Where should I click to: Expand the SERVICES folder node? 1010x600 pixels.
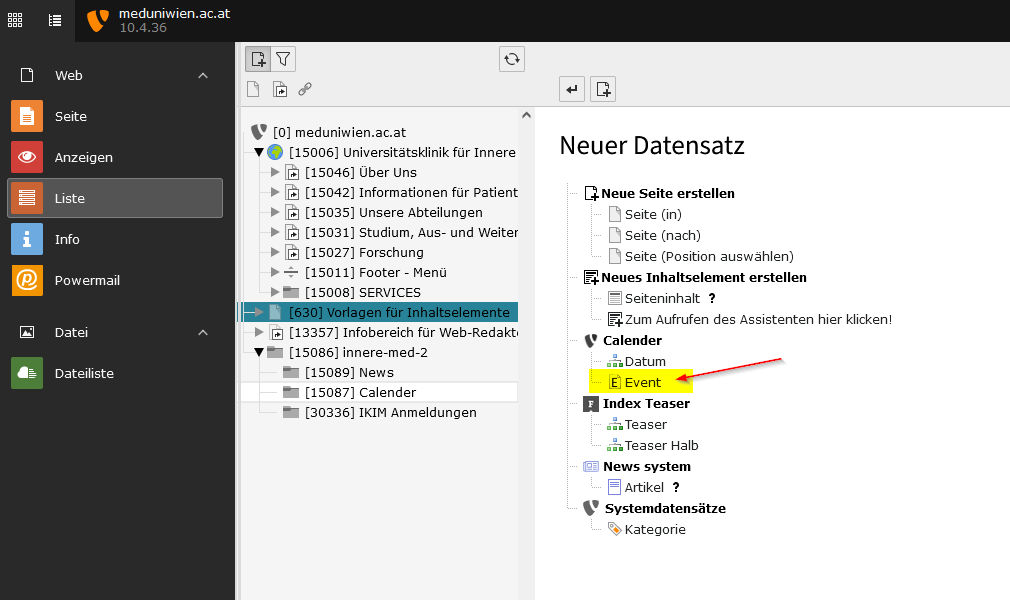tap(275, 292)
